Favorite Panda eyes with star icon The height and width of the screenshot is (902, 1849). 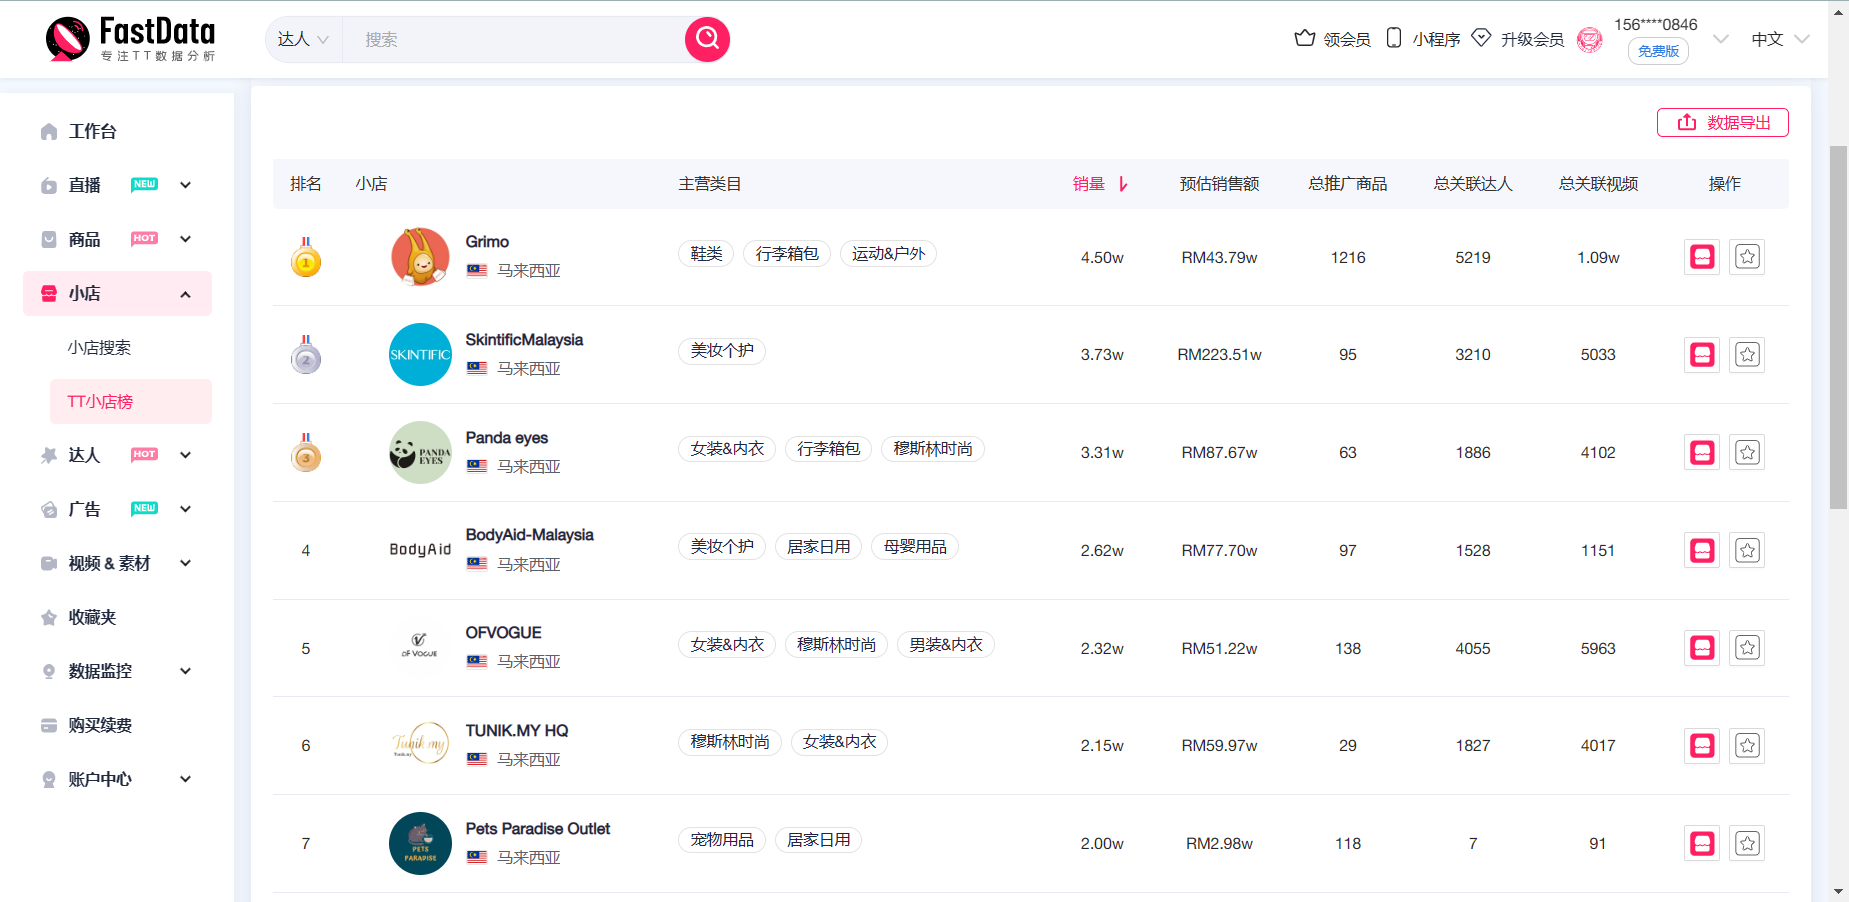[1747, 453]
